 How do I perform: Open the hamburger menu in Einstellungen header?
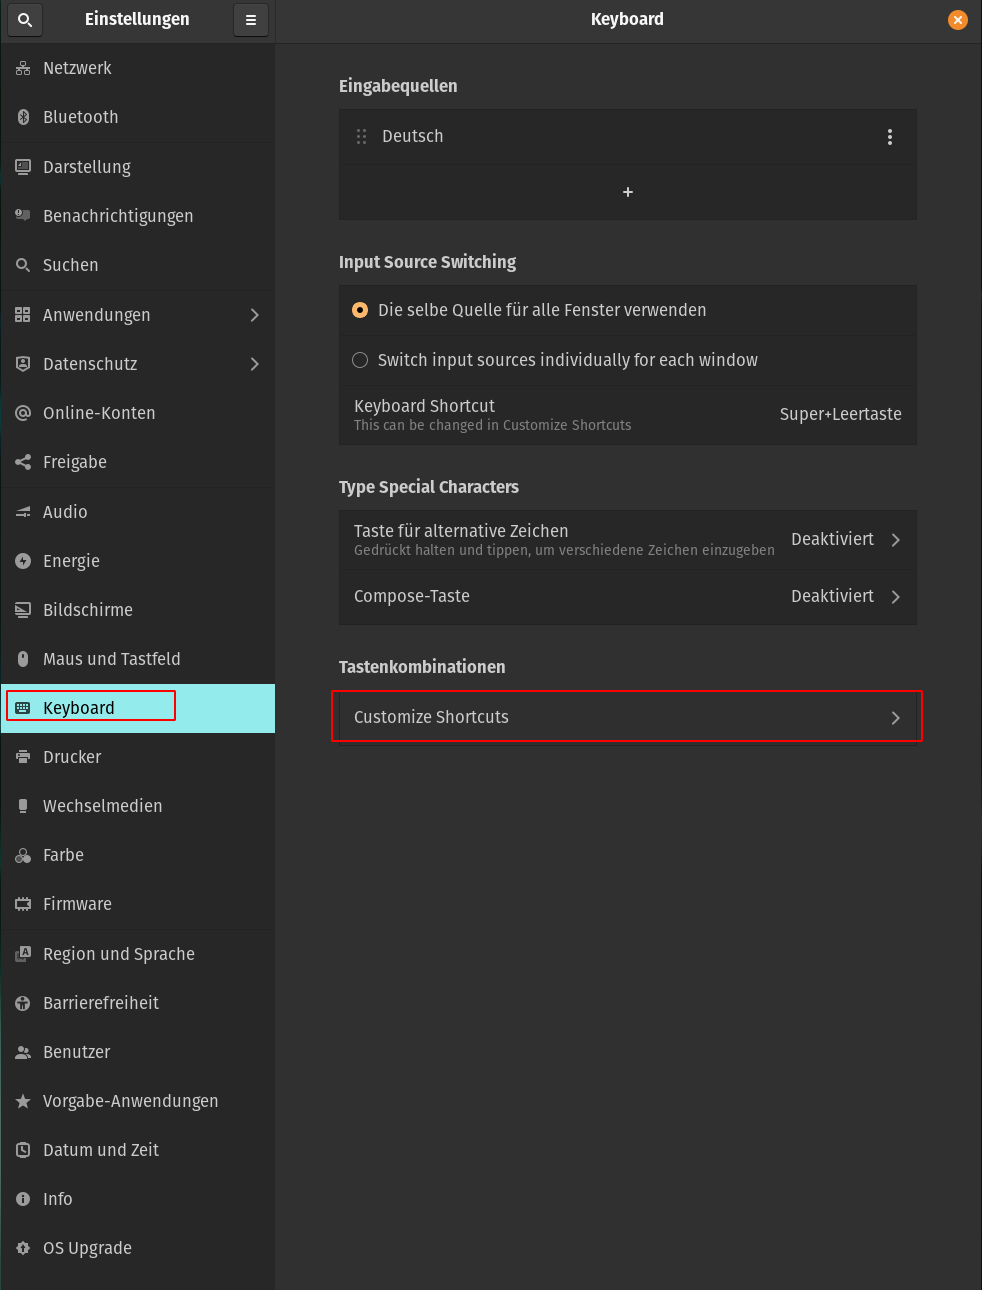[x=251, y=20]
